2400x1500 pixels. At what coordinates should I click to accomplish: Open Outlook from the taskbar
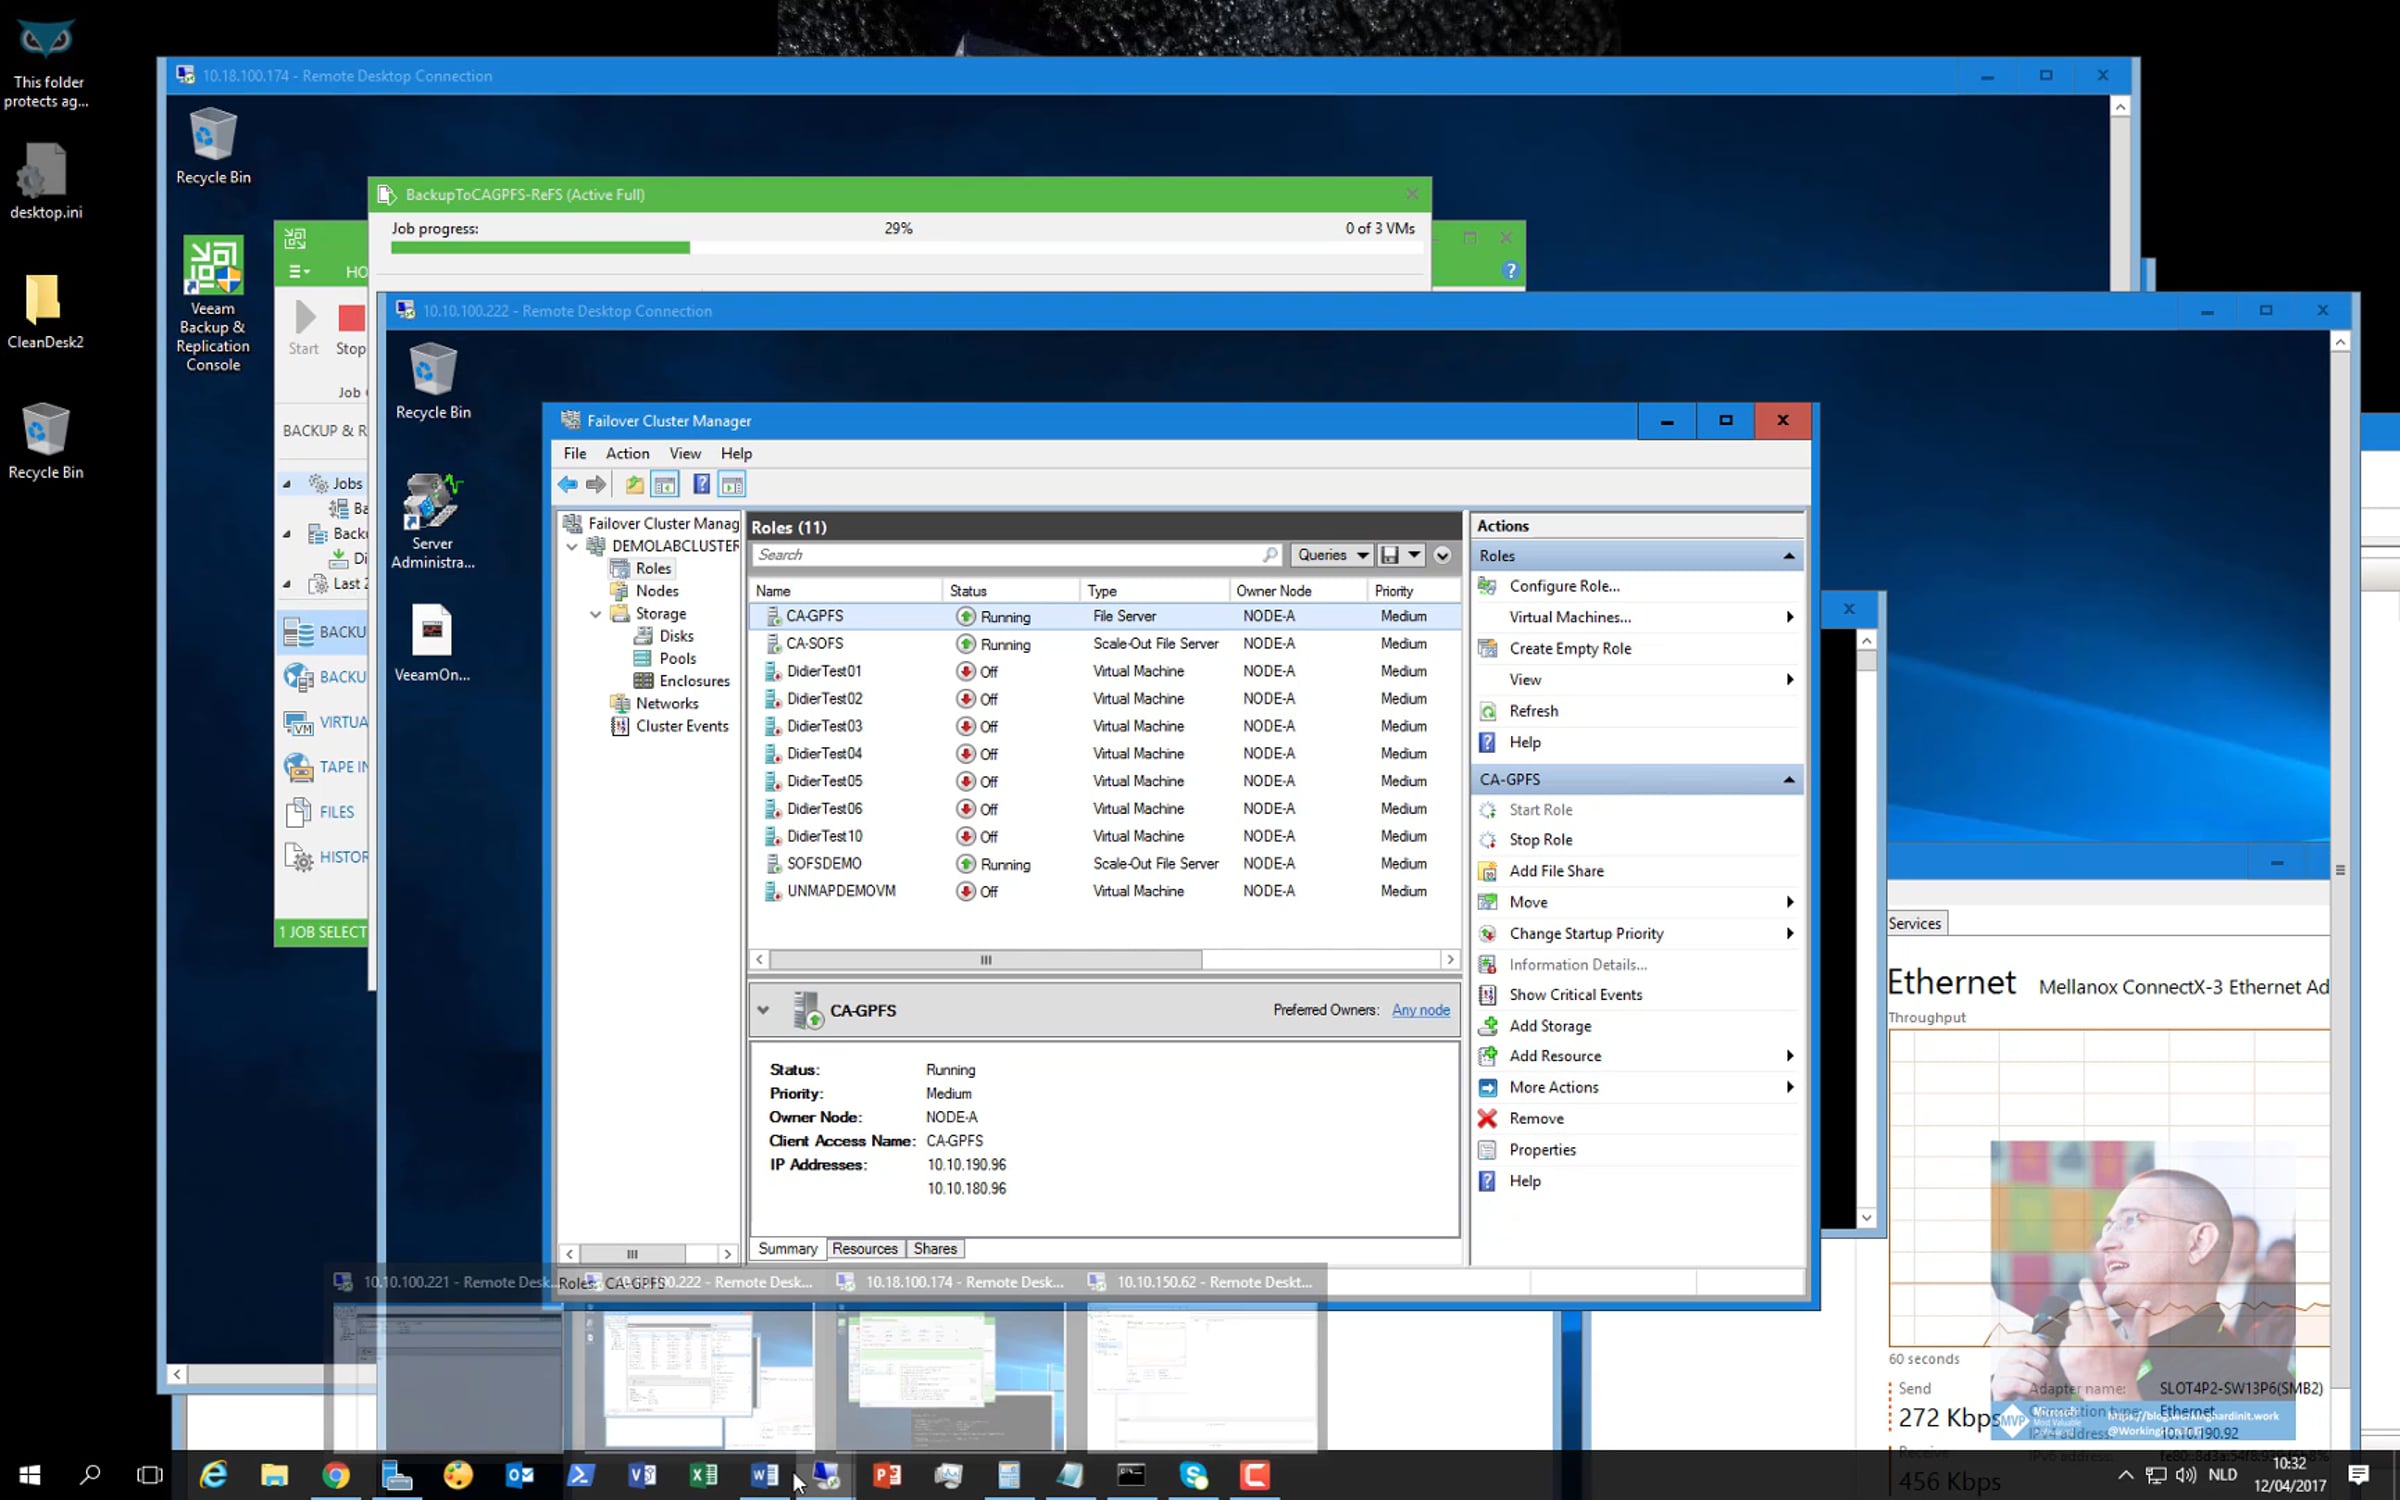(x=519, y=1475)
